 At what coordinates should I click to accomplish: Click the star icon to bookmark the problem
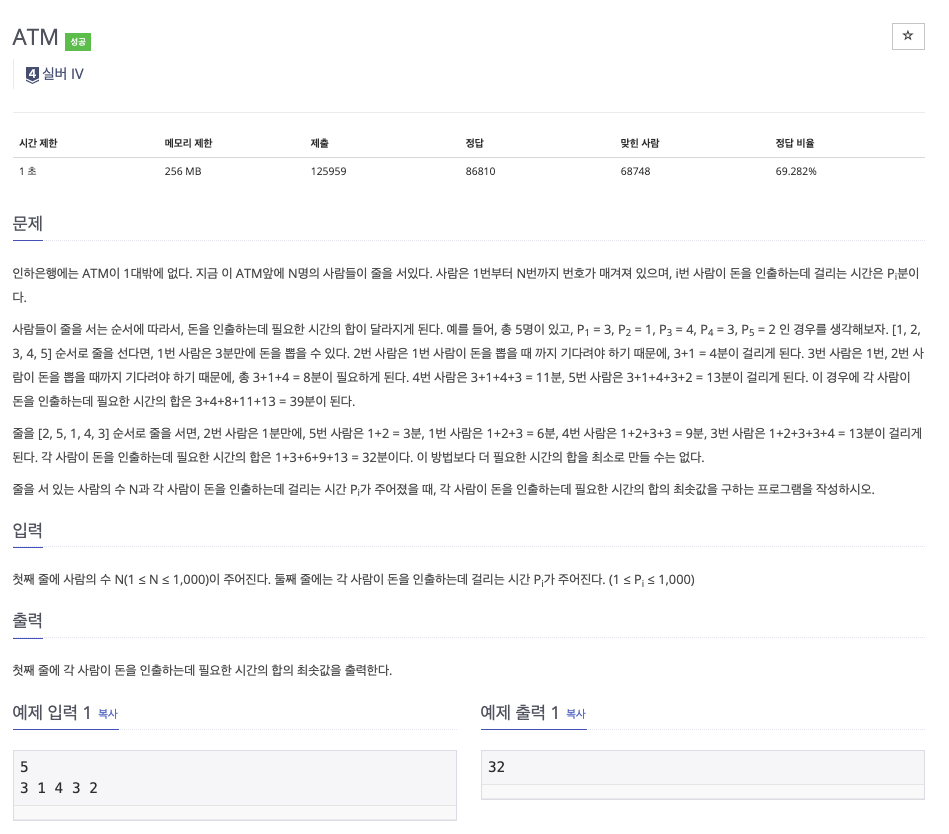(x=908, y=36)
